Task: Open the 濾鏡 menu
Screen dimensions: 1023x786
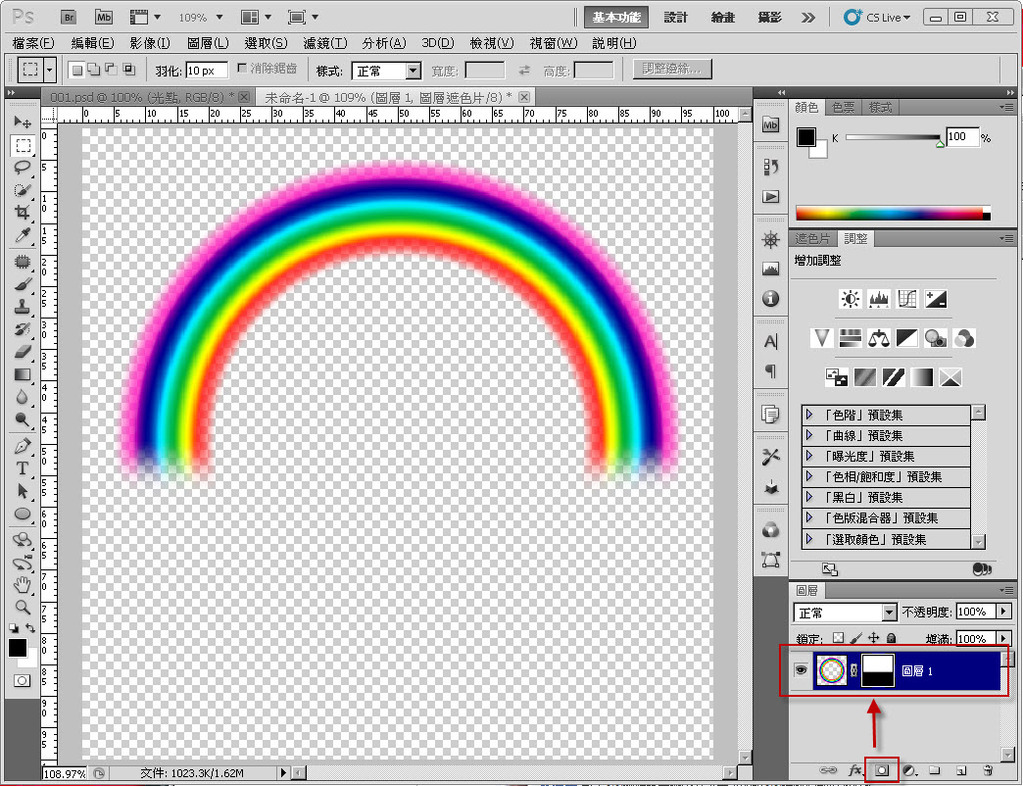Action: 325,43
